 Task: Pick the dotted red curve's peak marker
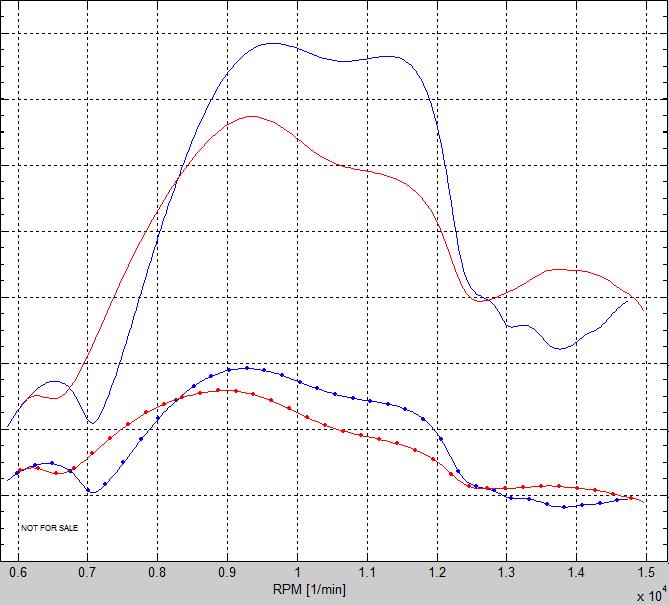(x=233, y=390)
